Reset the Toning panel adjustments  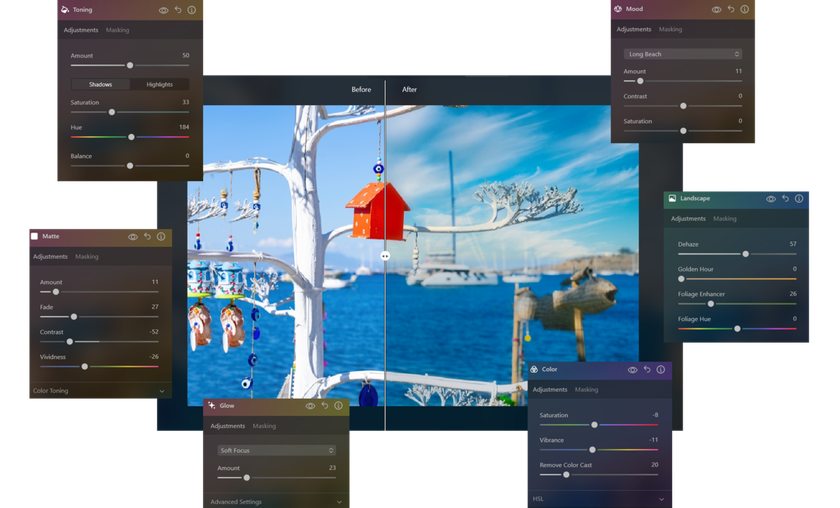pos(178,10)
